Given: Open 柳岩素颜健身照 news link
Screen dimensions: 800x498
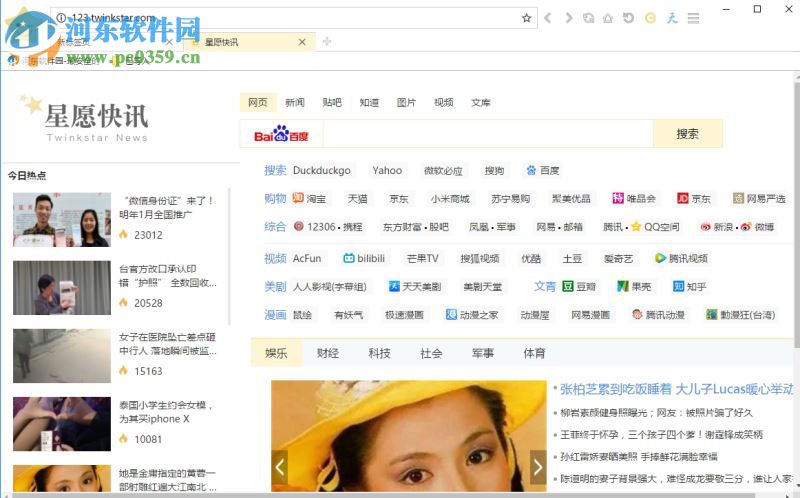Looking at the screenshot, I should click(656, 413).
